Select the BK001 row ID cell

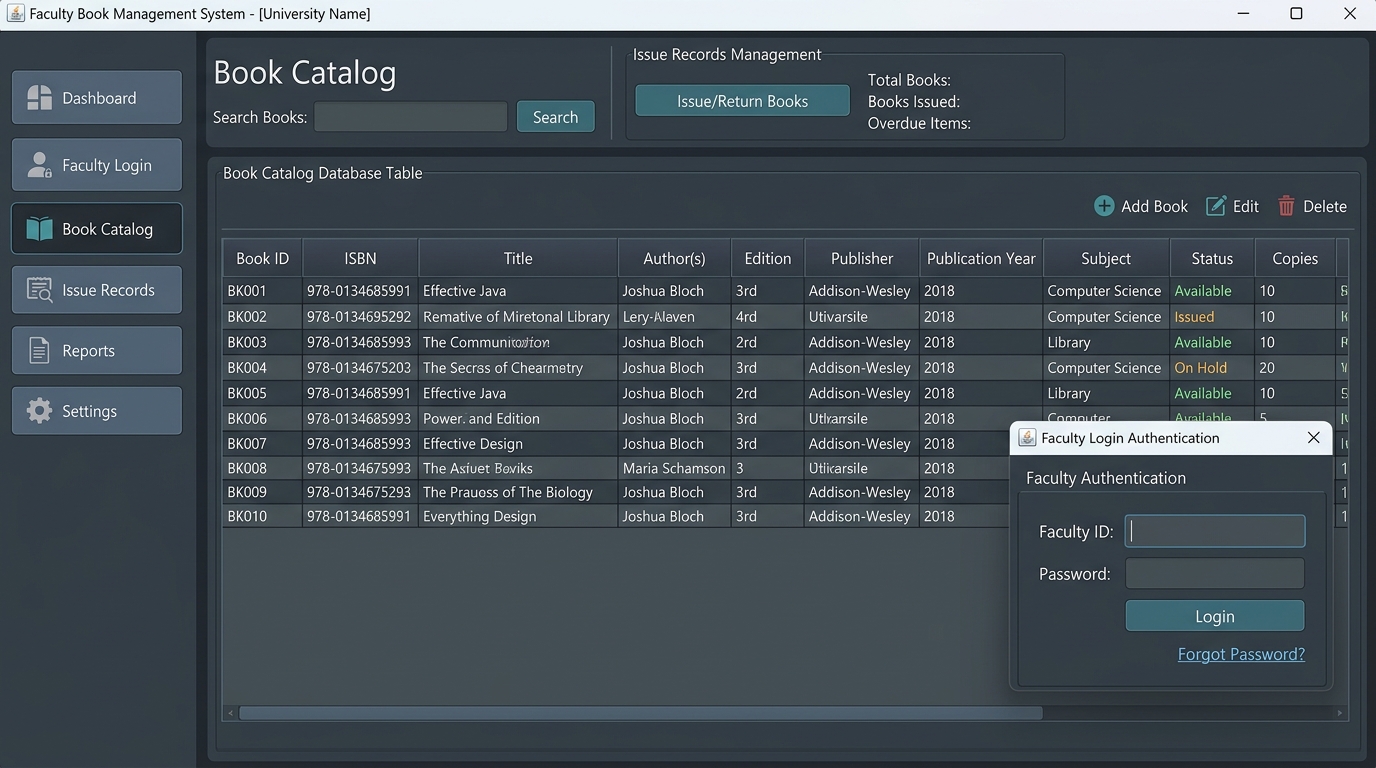point(262,291)
